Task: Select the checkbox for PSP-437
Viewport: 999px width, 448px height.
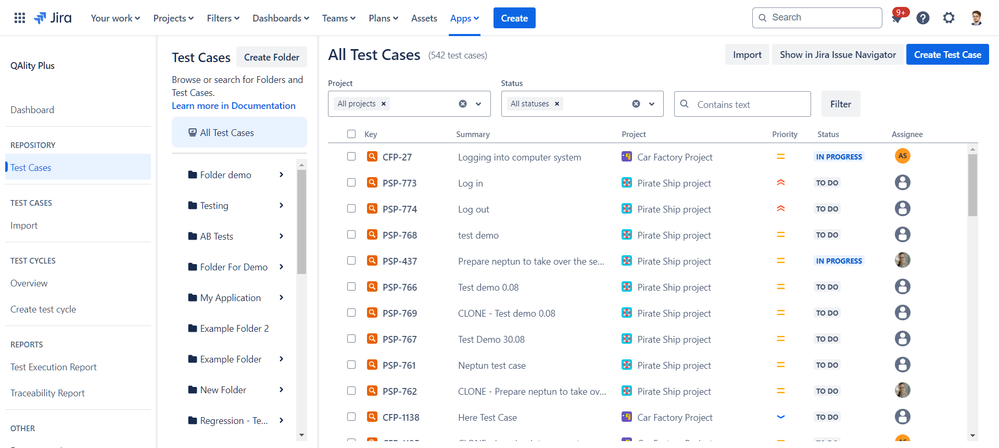Action: 351,261
